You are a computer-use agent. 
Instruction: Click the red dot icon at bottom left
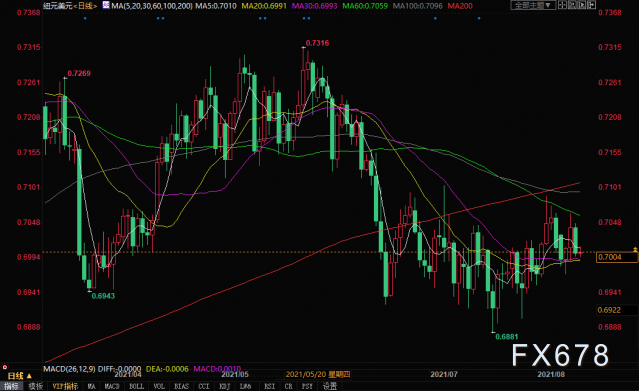[x=4, y=367]
